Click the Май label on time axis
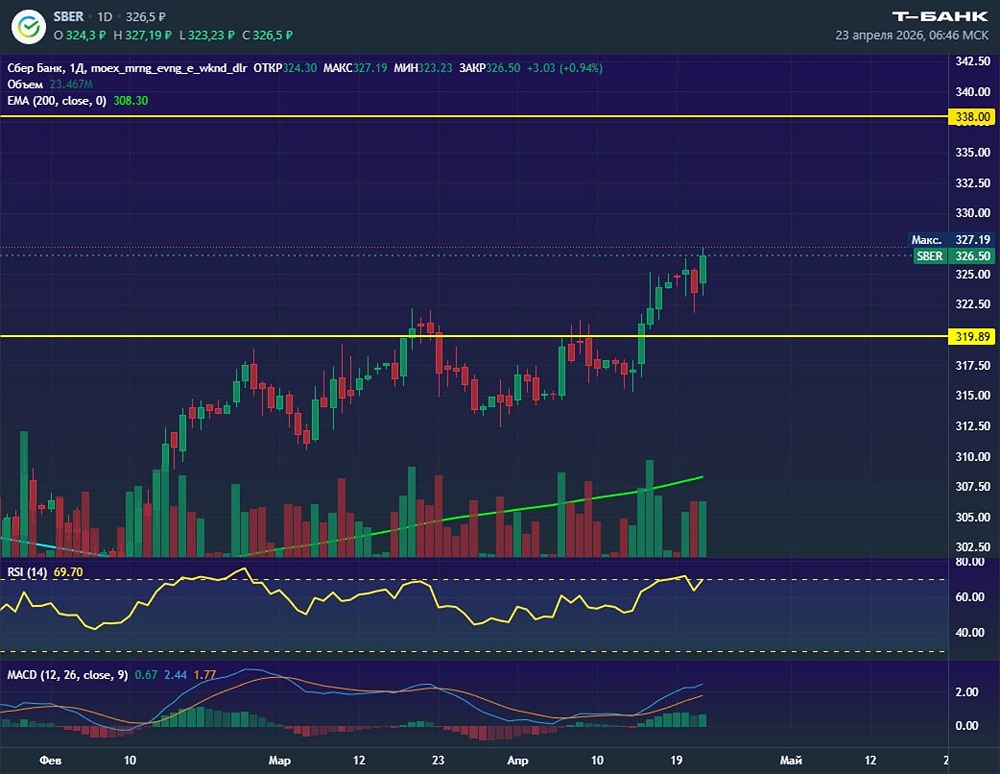1000x774 pixels. (x=790, y=760)
